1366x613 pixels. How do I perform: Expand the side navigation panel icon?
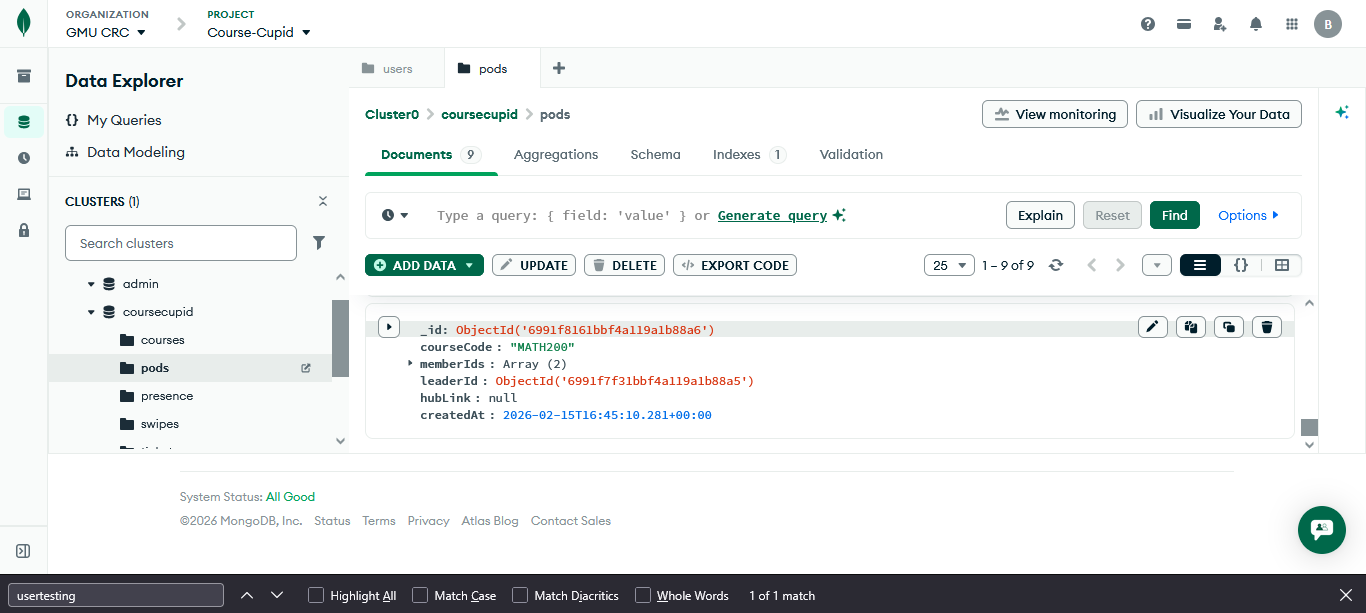click(24, 551)
